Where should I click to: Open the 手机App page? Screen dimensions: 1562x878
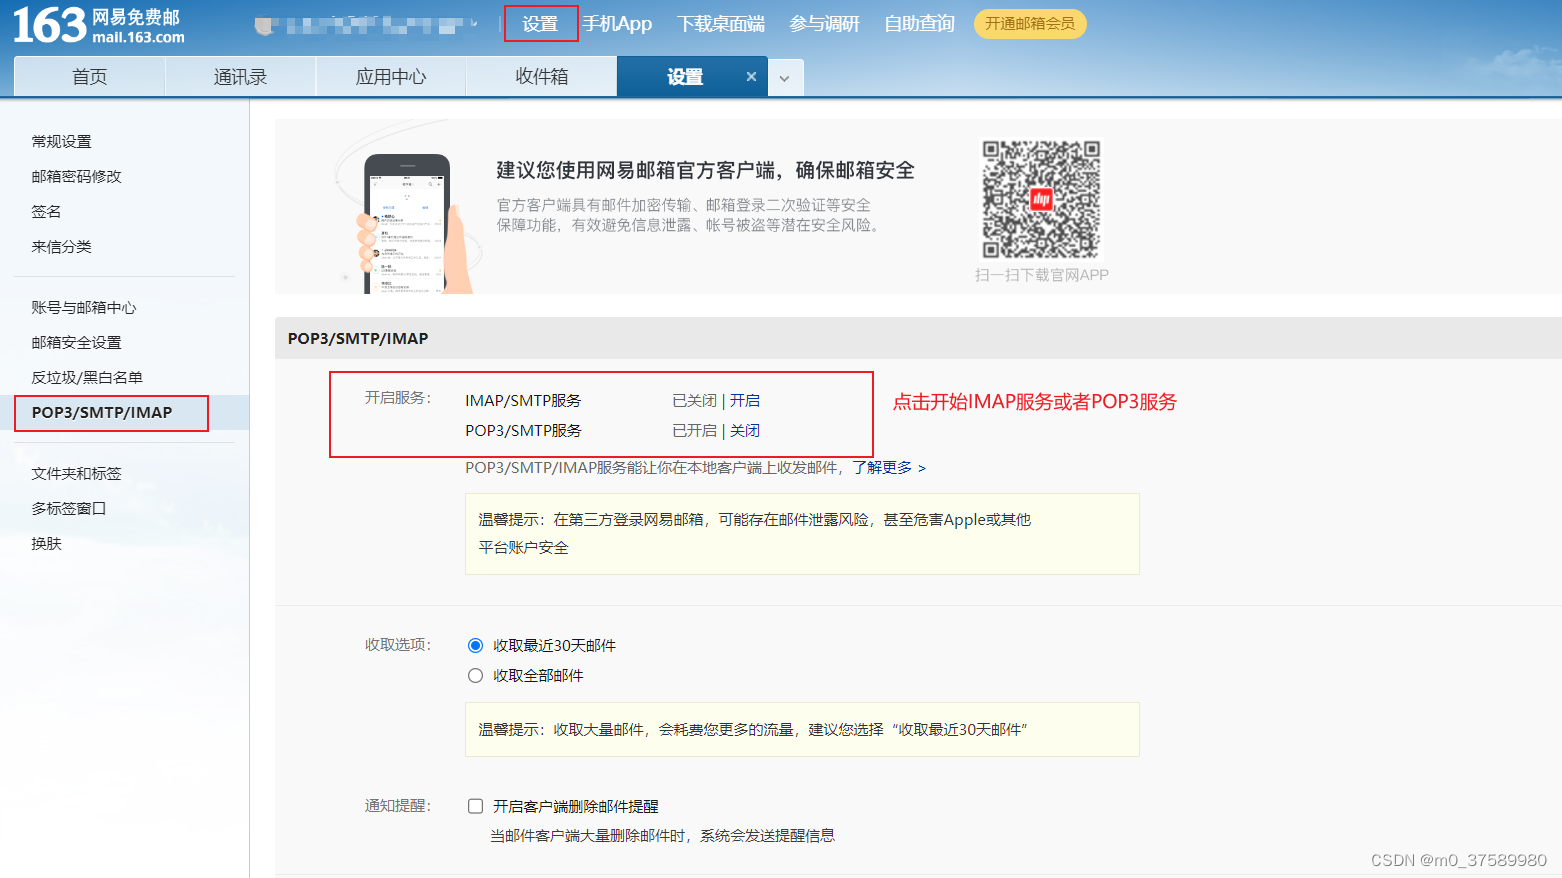coord(618,23)
